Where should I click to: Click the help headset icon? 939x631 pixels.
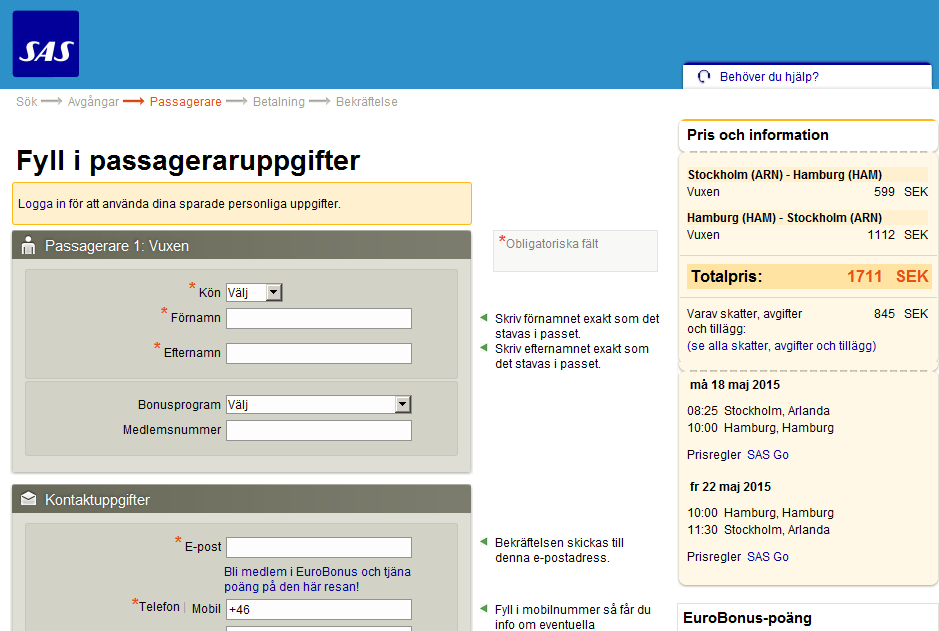[x=704, y=77]
